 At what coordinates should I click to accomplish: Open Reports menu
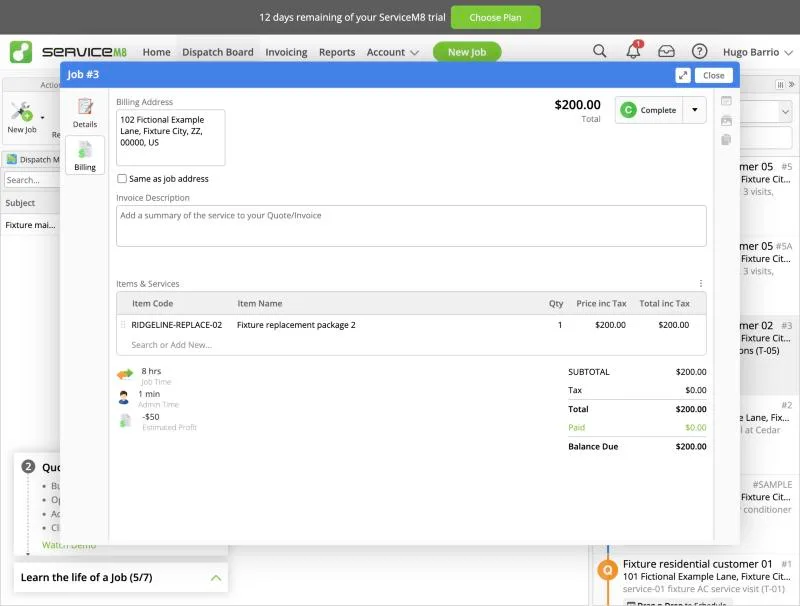tap(337, 52)
